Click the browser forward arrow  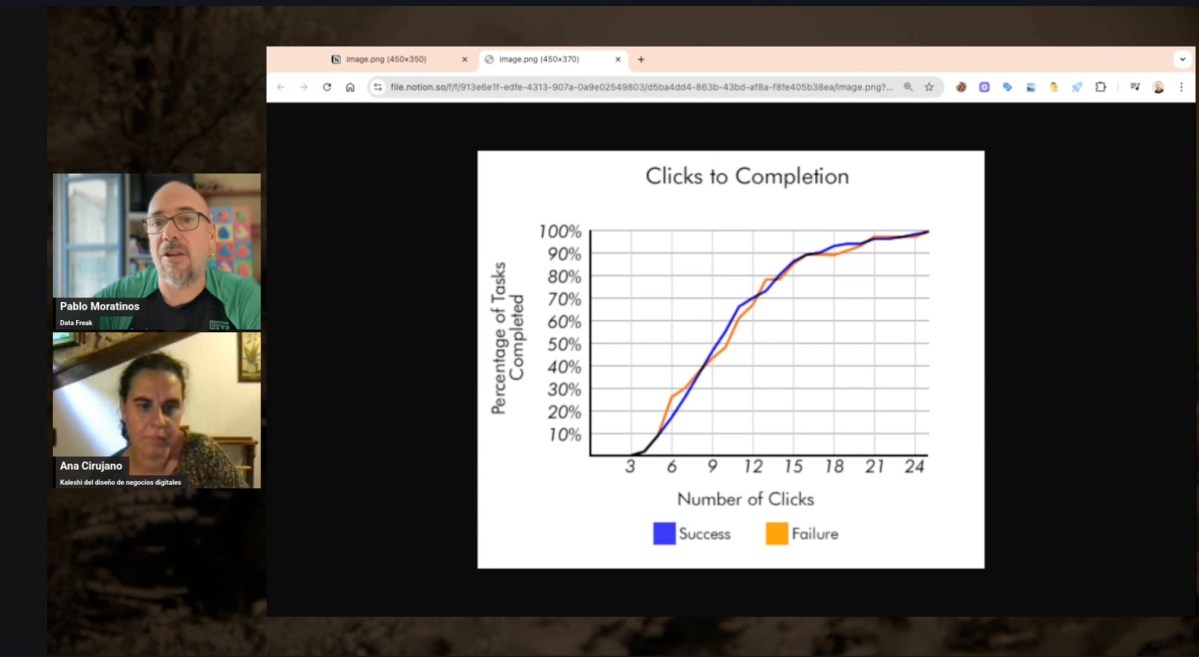pyautogui.click(x=304, y=87)
